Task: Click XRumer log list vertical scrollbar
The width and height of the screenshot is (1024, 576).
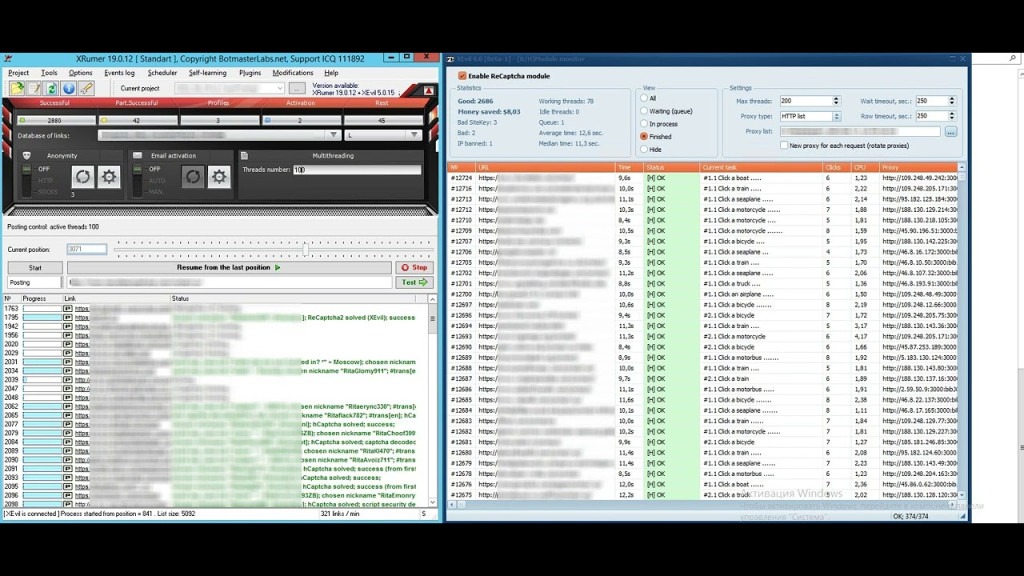Action: tap(432, 400)
